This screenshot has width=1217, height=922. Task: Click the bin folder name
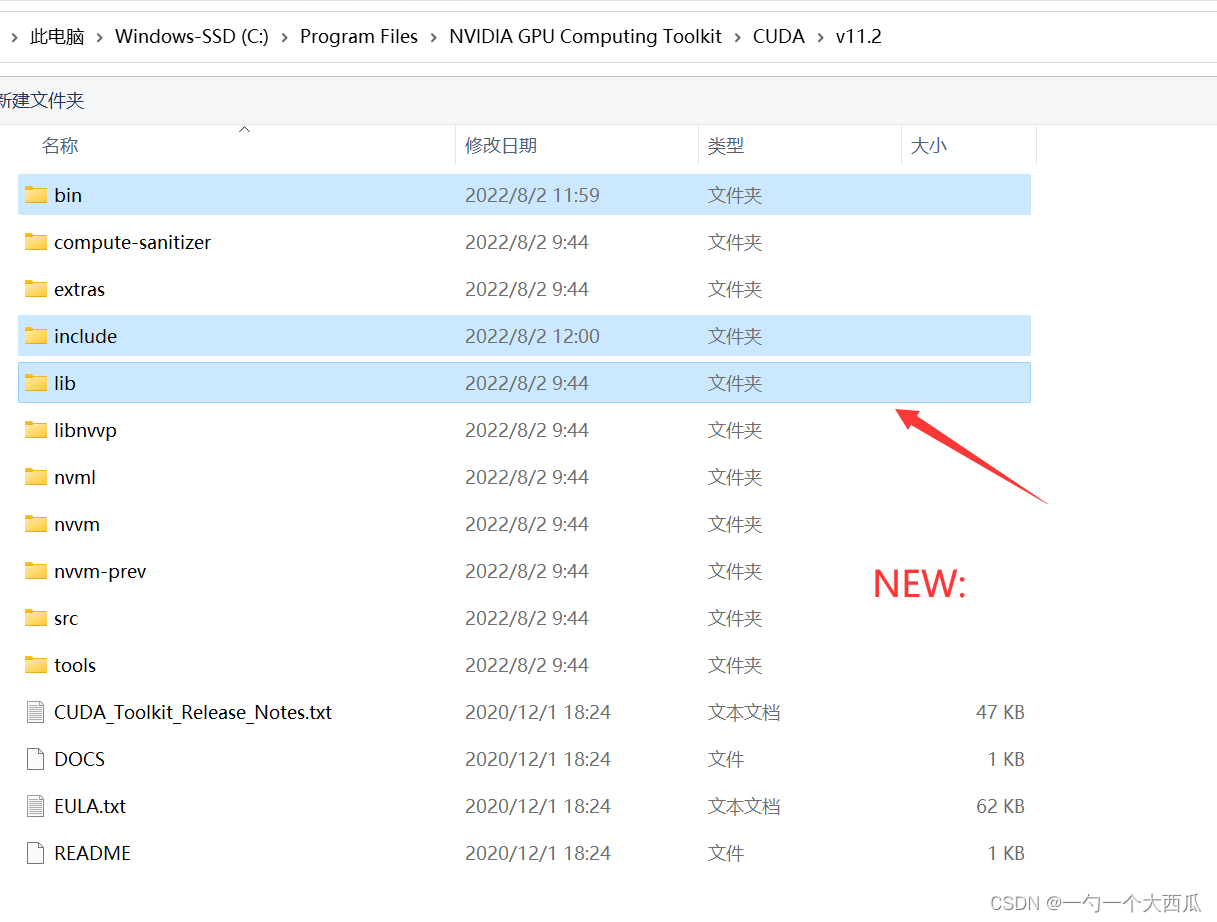click(x=68, y=195)
